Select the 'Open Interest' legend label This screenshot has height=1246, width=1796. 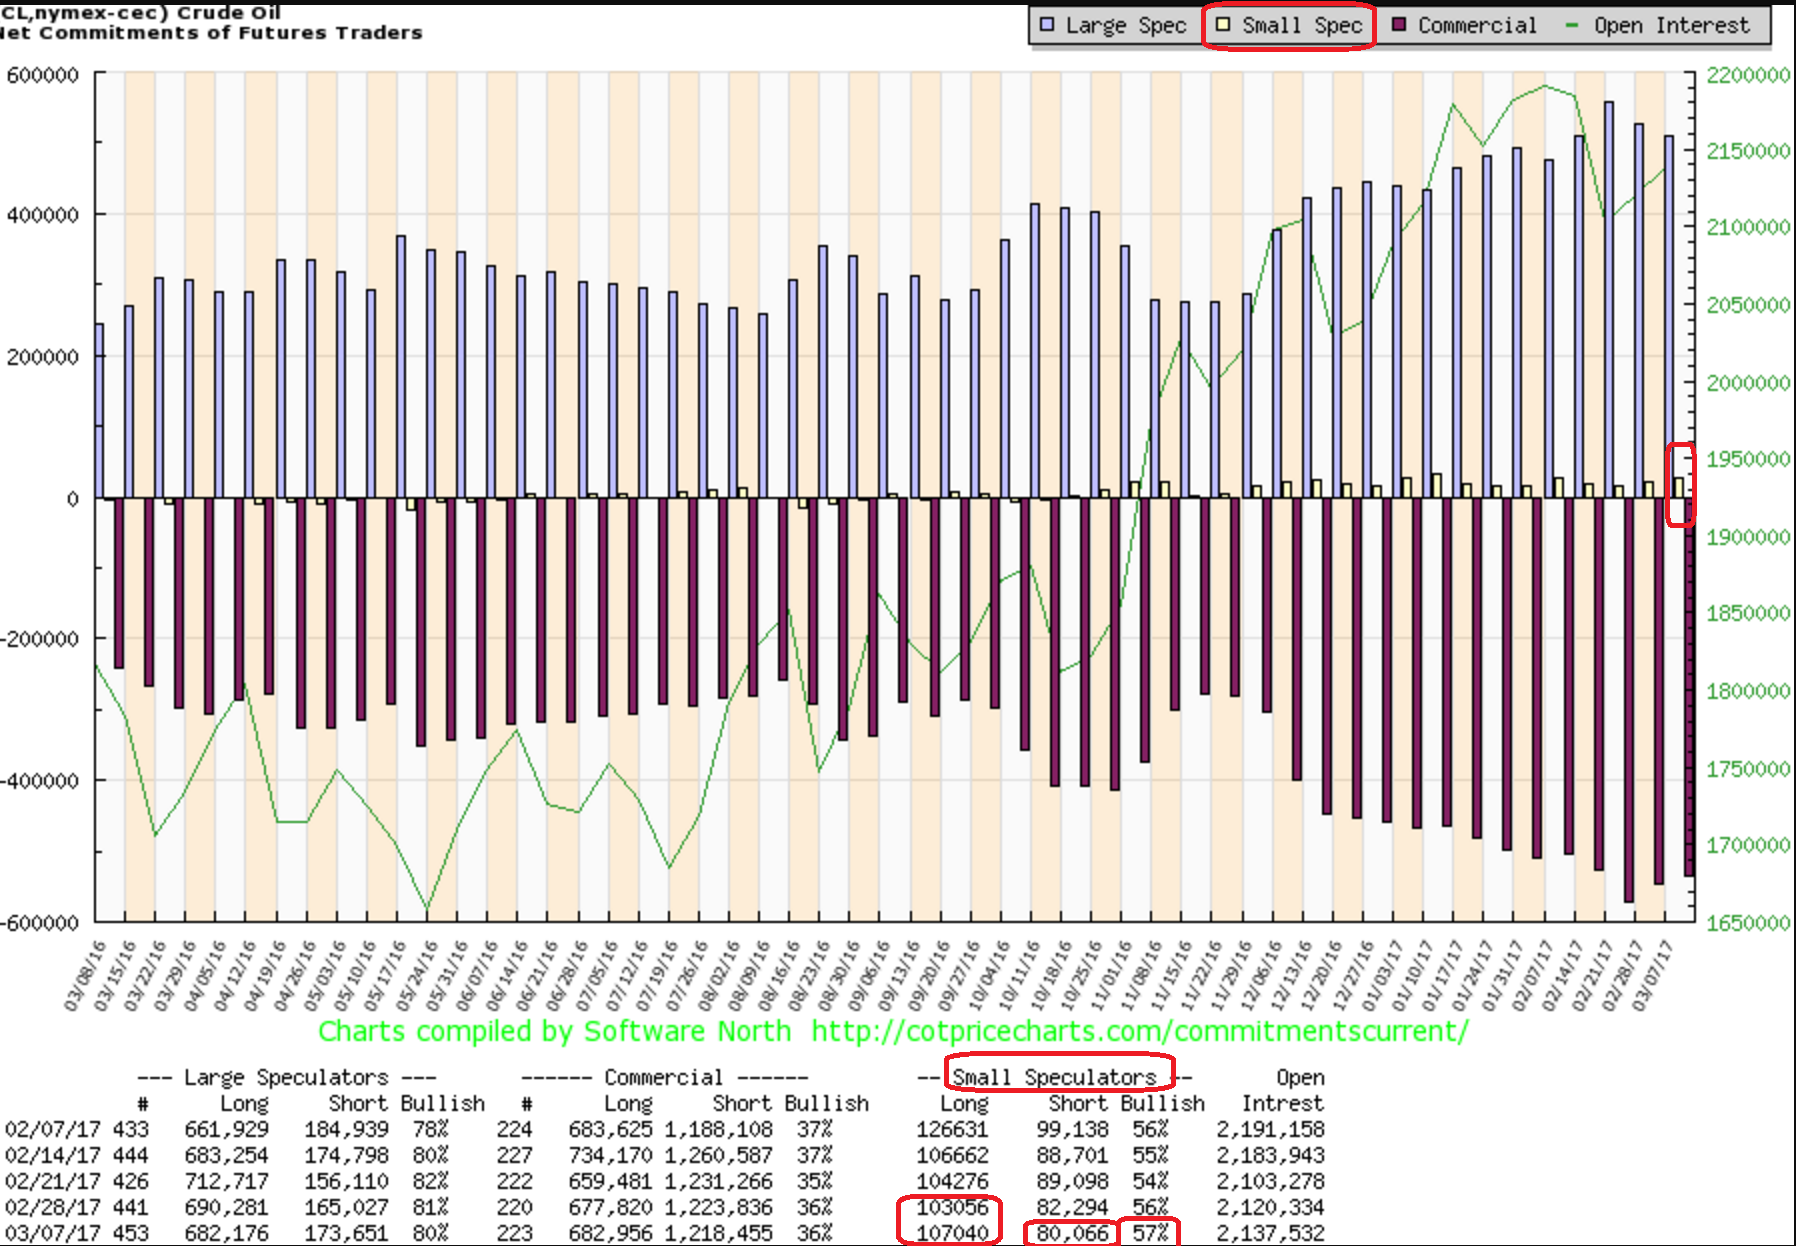pos(1672,25)
